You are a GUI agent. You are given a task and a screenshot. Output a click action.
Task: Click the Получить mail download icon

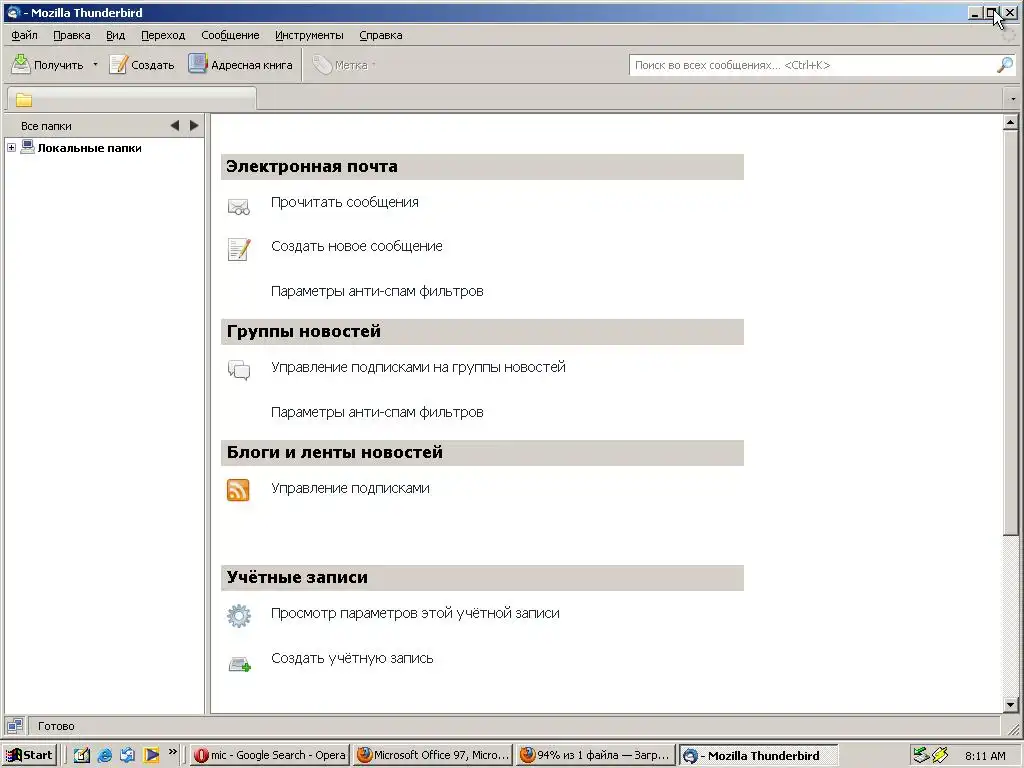pos(21,64)
